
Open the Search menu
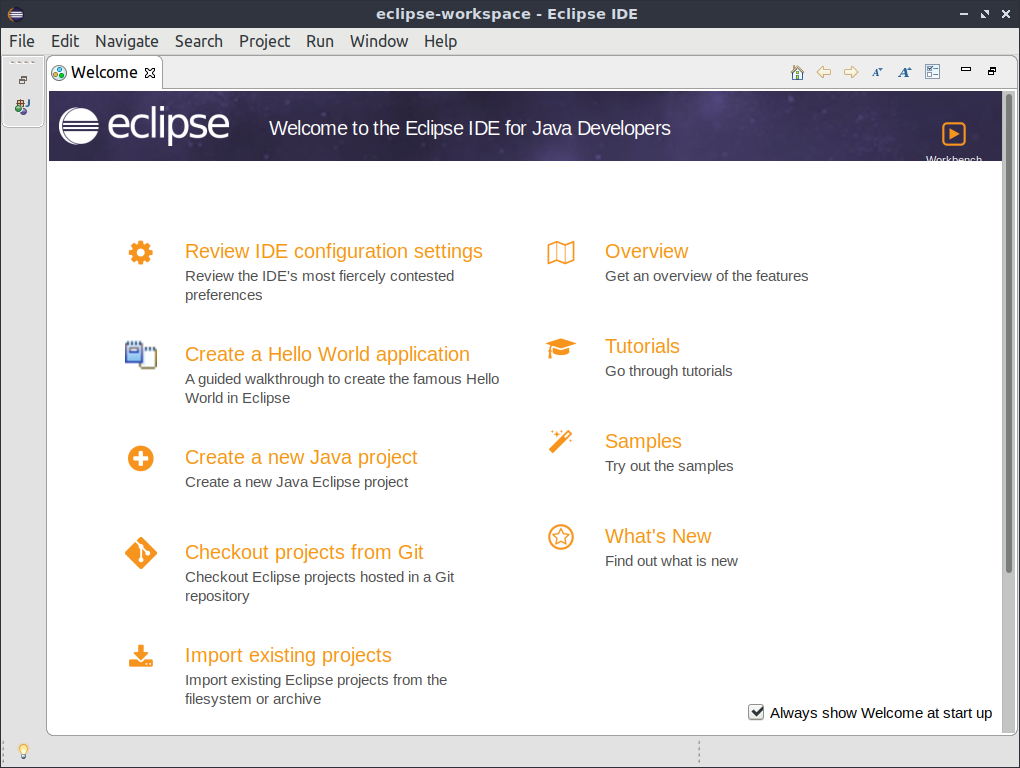pos(198,41)
